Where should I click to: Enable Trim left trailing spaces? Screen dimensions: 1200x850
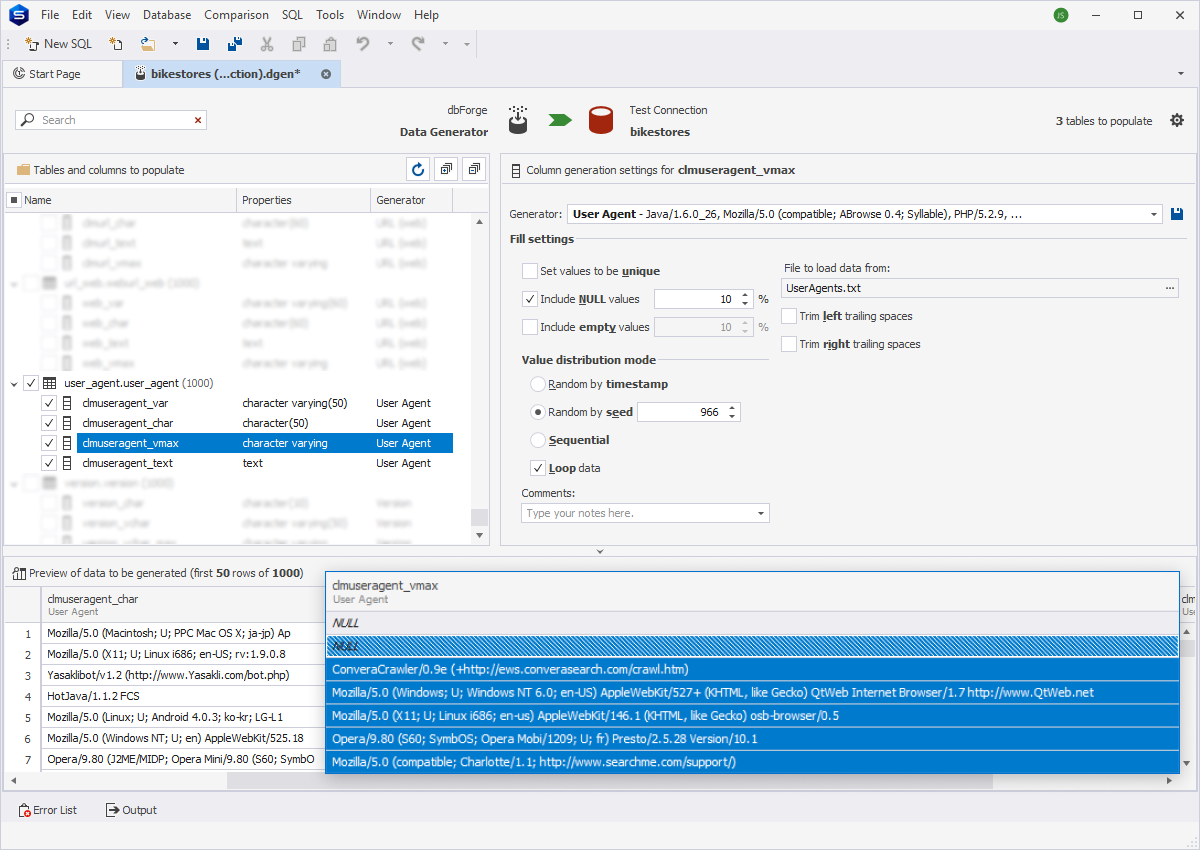click(x=789, y=316)
